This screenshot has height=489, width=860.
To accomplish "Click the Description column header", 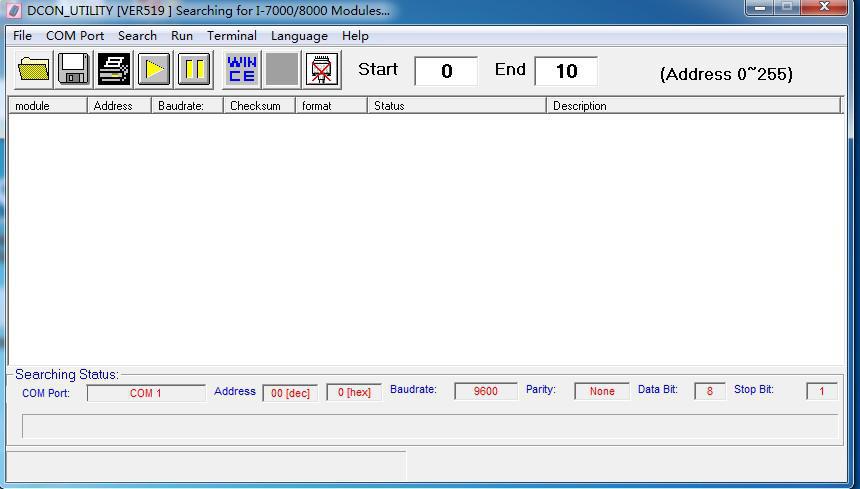I will (x=693, y=106).
